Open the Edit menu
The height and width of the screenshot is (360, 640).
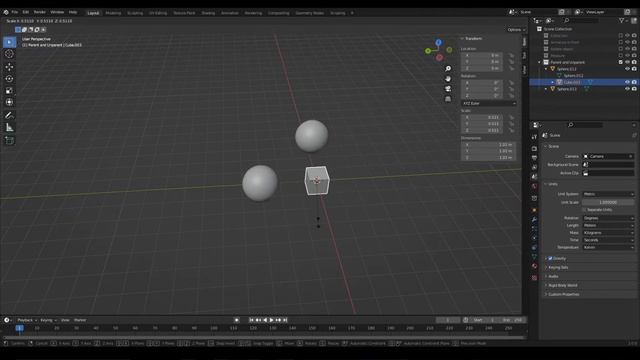26,12
